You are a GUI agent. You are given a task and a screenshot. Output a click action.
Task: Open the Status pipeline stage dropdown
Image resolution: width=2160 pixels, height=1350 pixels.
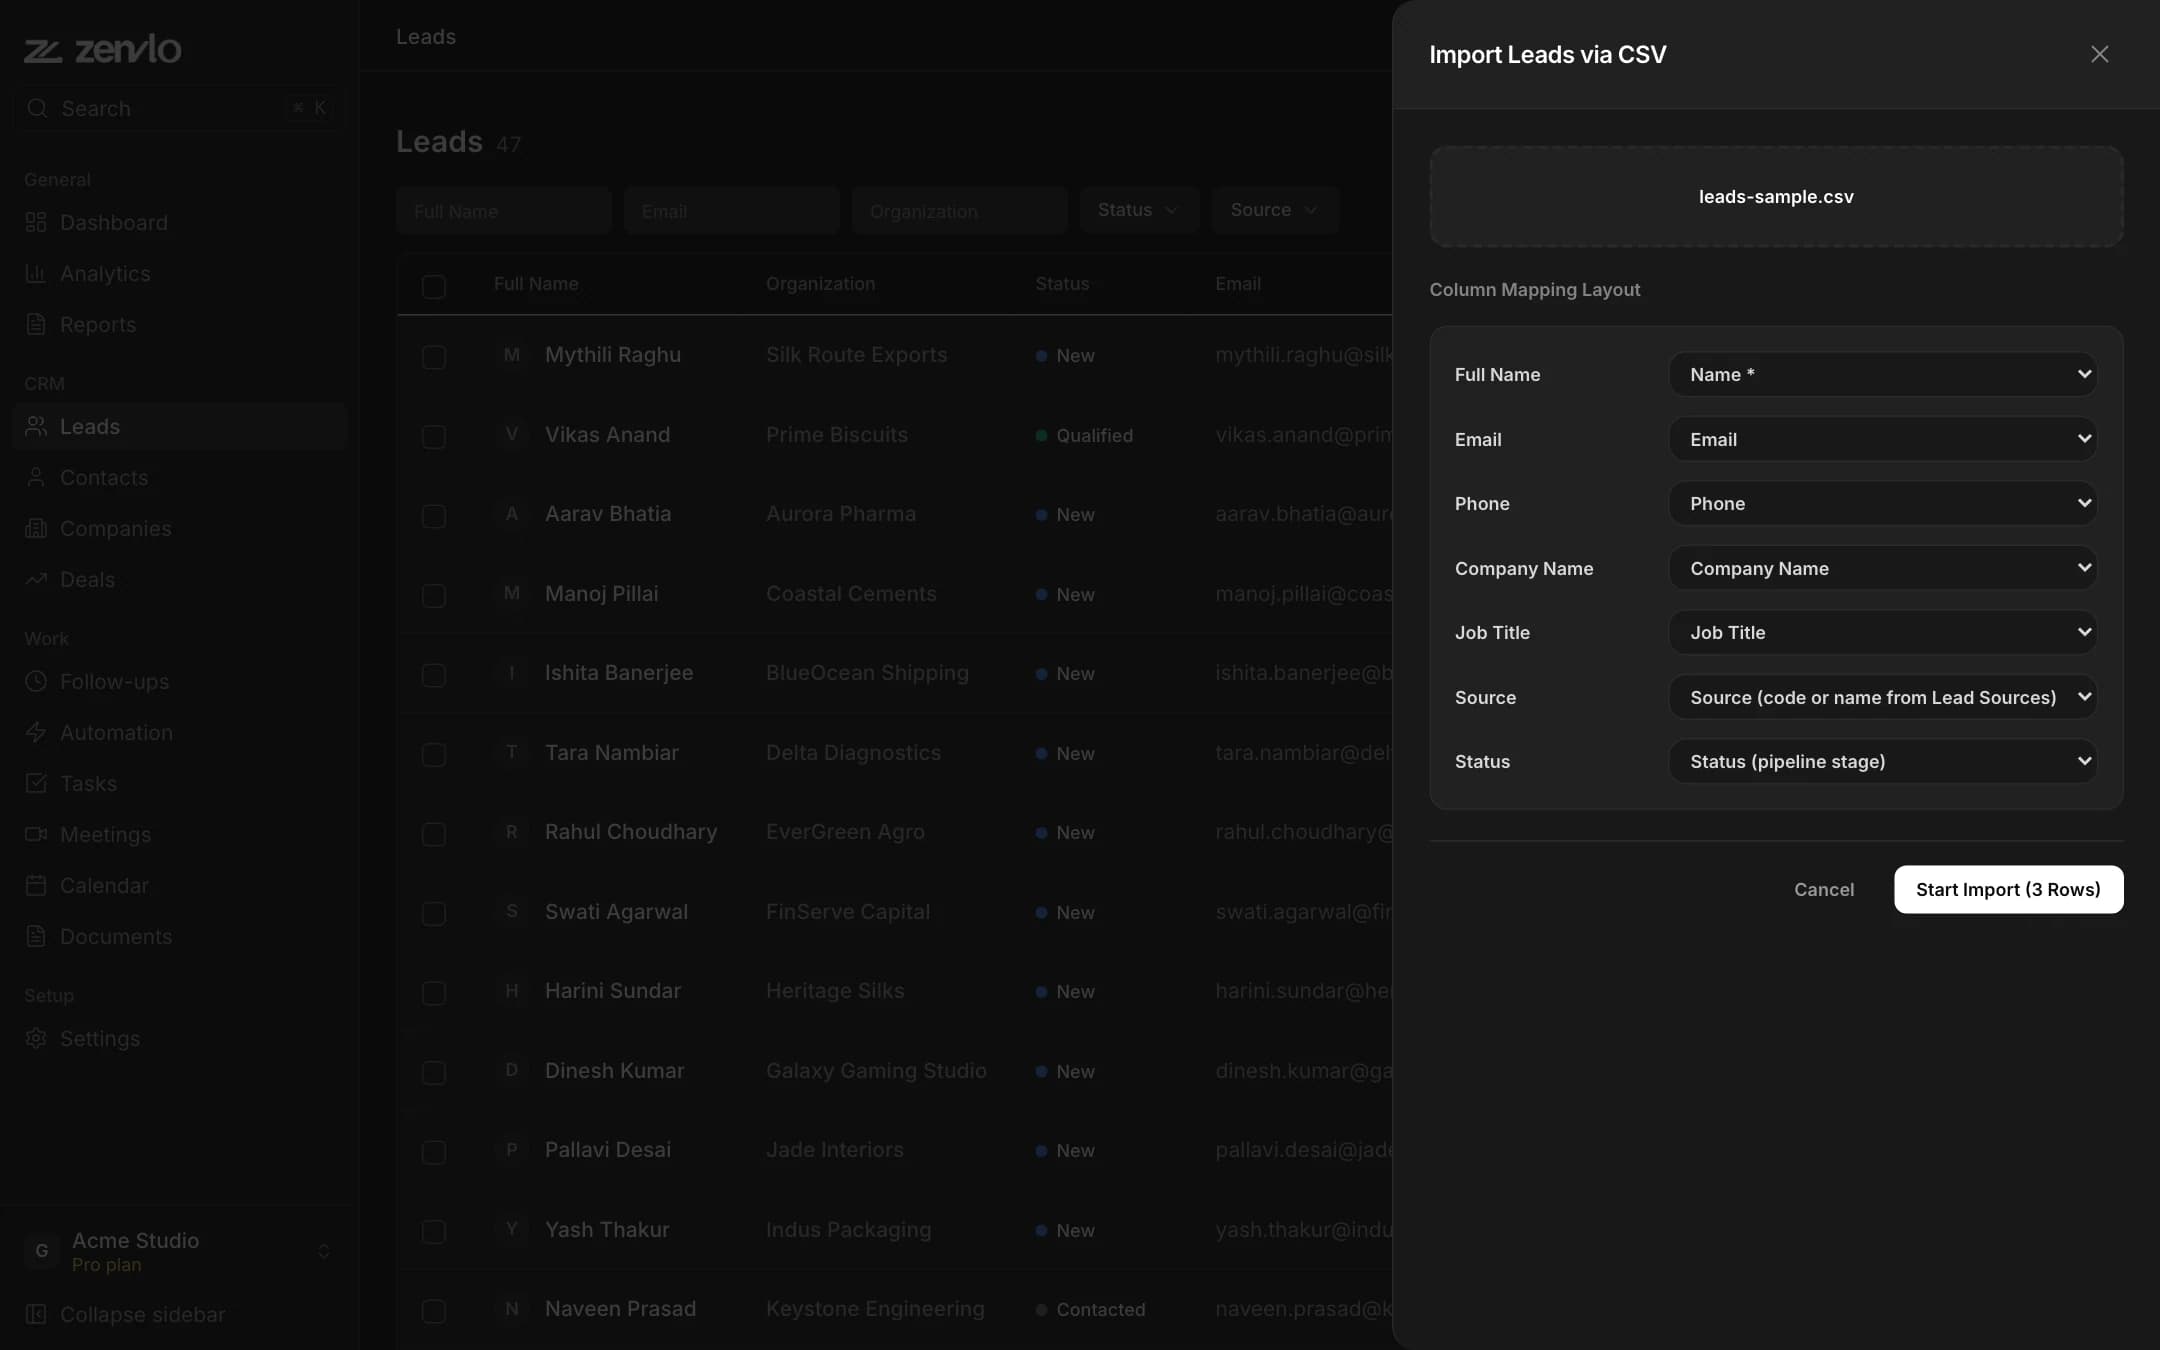(1883, 761)
